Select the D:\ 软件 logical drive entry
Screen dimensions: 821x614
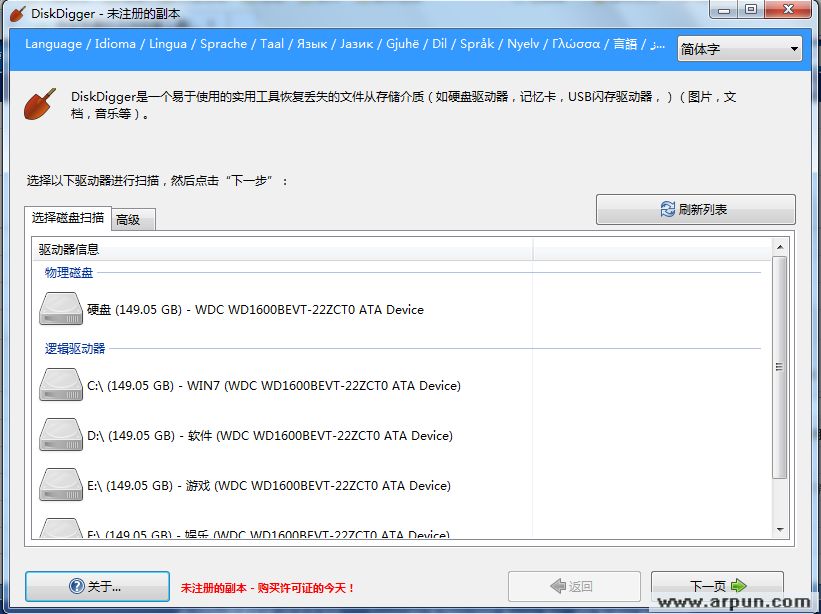(270, 436)
